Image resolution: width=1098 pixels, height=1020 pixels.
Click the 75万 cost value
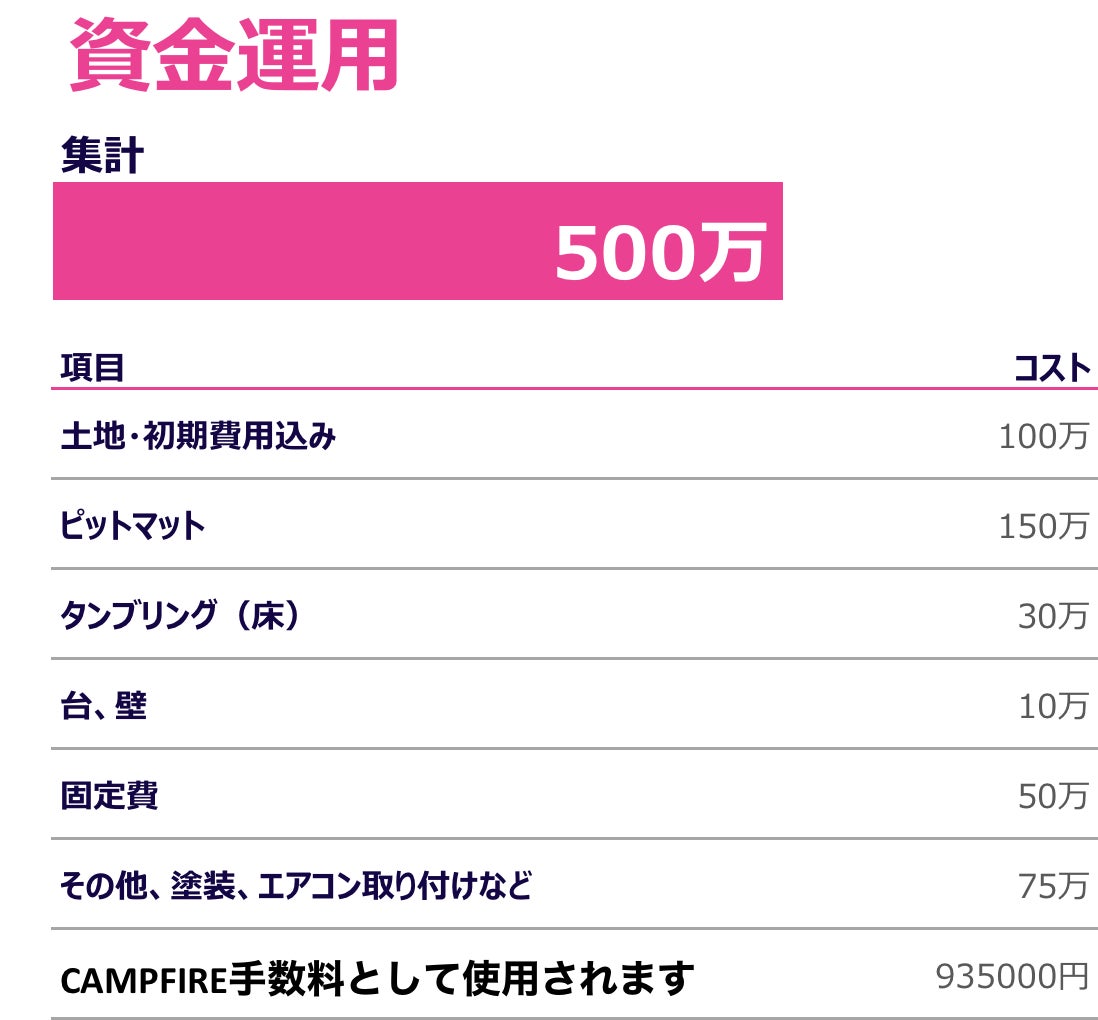1053,886
